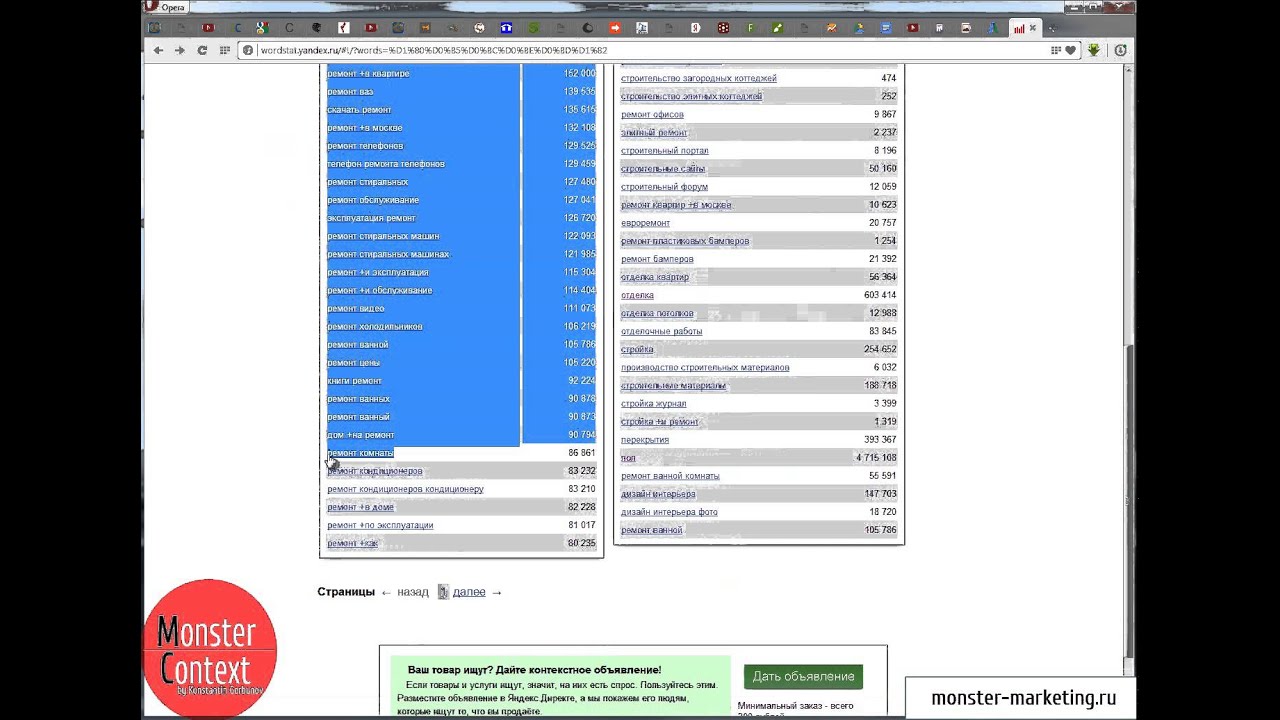Open the 'ремонт бамперов' link
Viewport: 1280px width, 720px height.
[x=657, y=258]
